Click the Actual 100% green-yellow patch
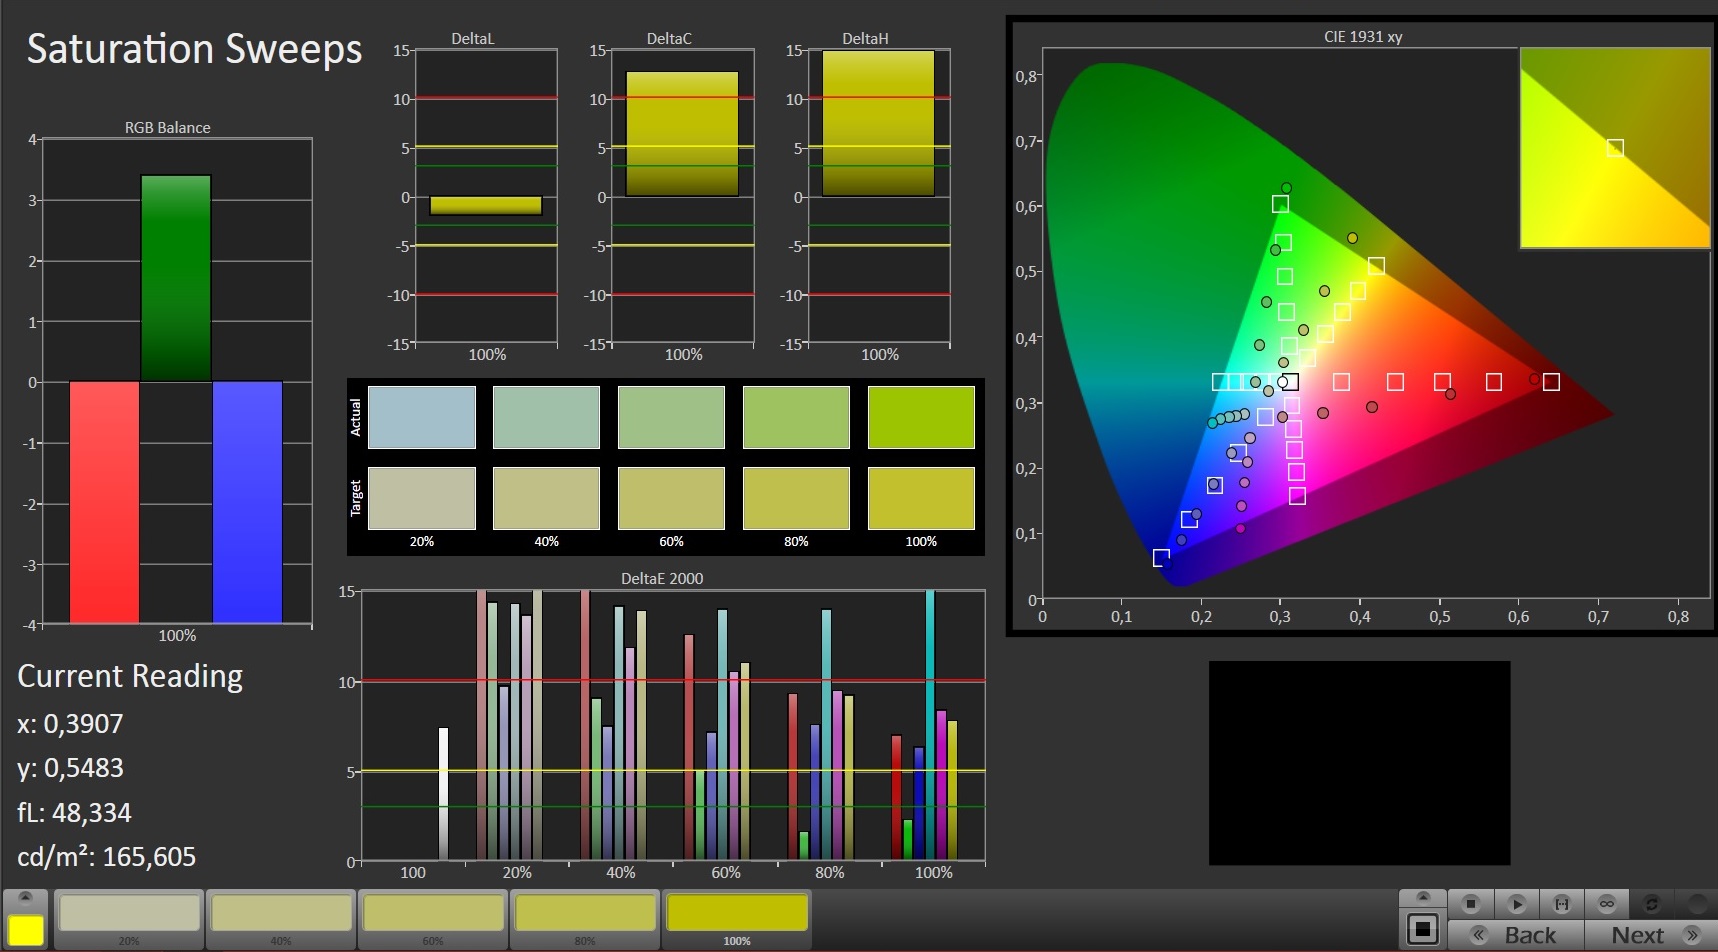Image resolution: width=1718 pixels, height=952 pixels. coord(921,417)
